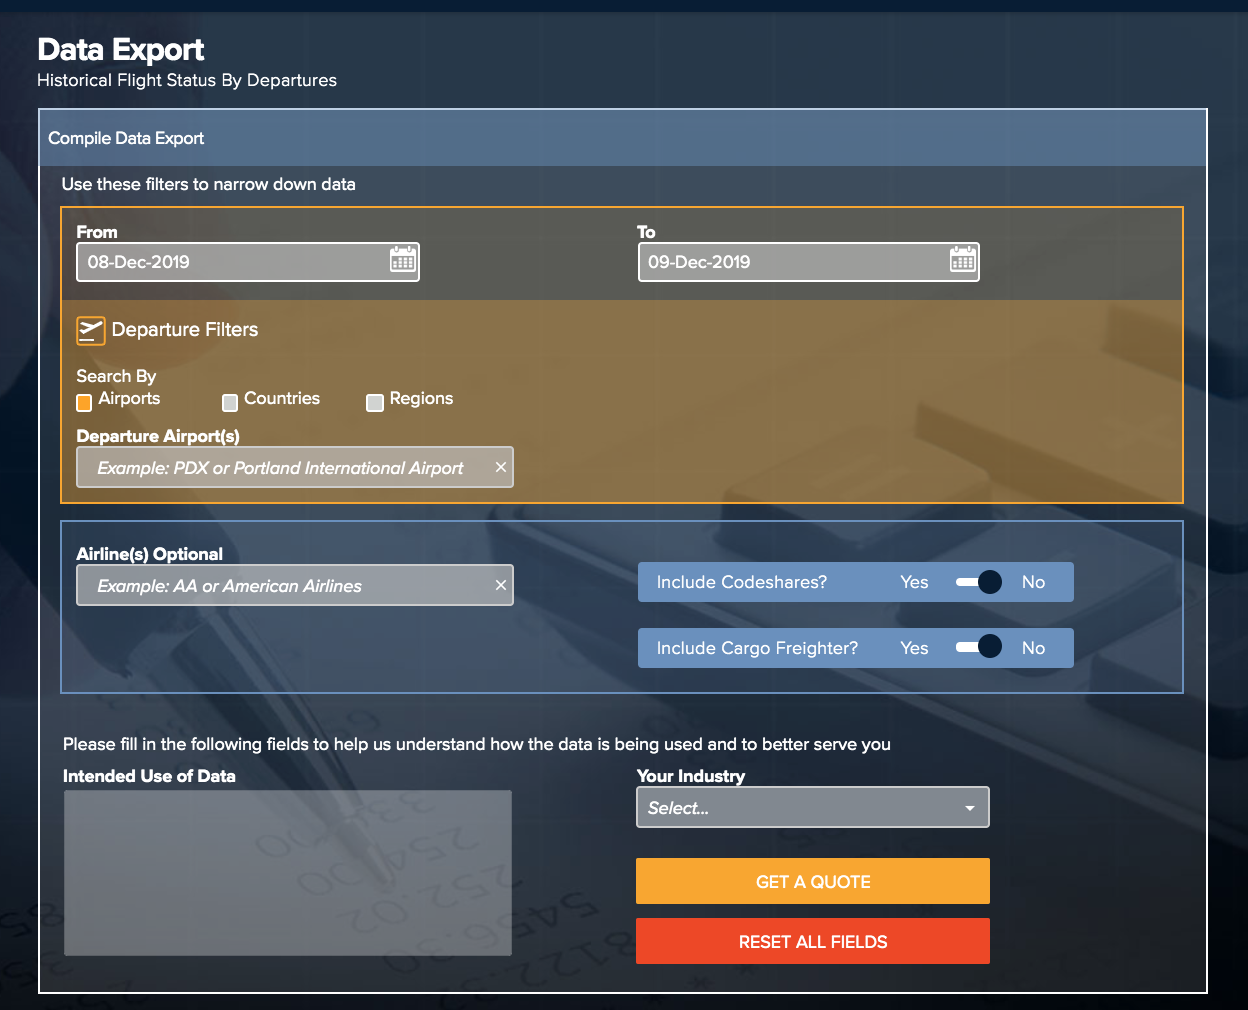Click the Your Industry dropdown arrow

(x=967, y=807)
